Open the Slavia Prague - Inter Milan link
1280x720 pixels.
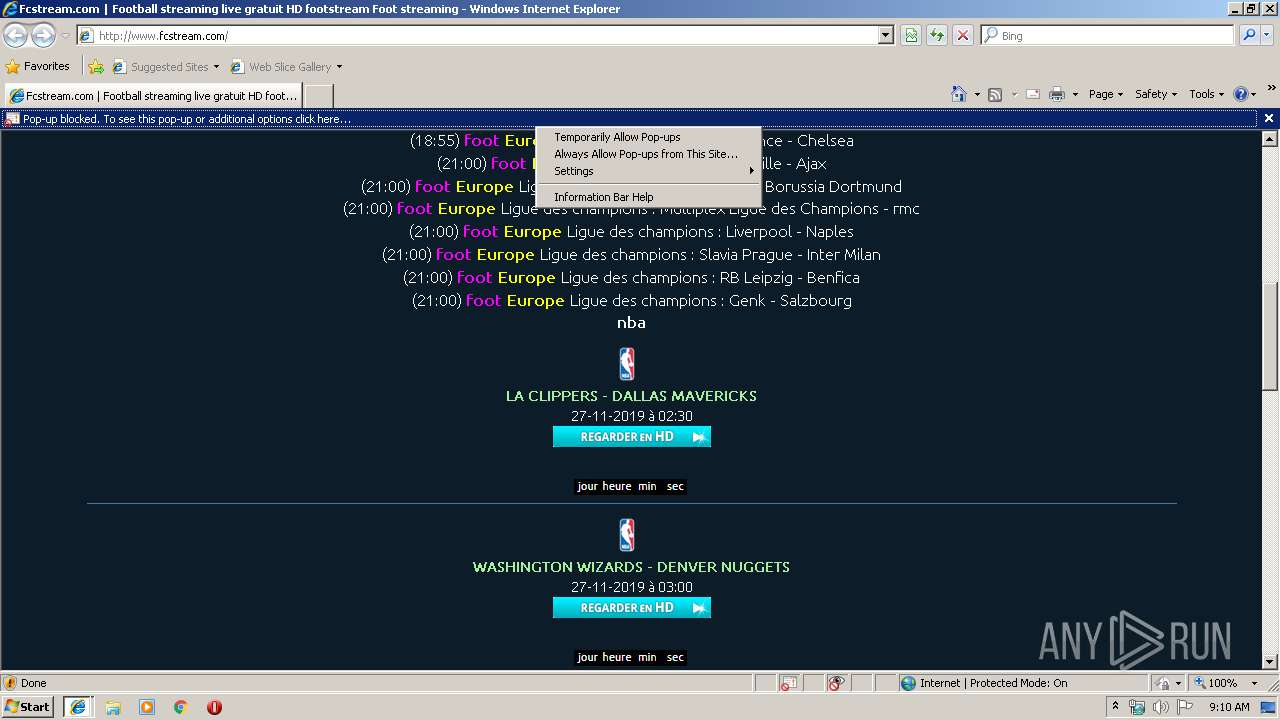631,255
